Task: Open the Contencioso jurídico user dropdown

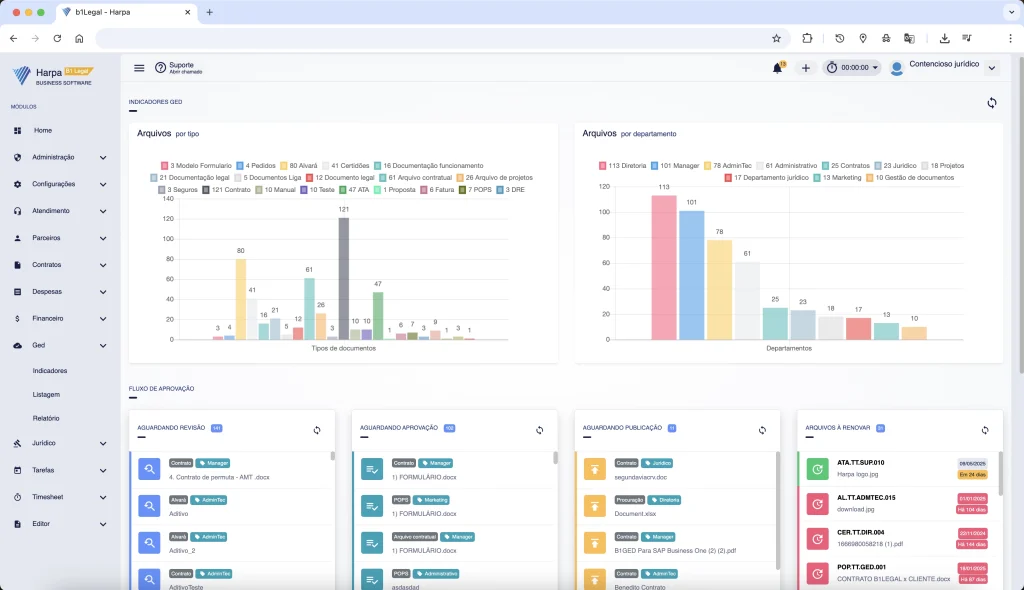Action: [x=944, y=67]
